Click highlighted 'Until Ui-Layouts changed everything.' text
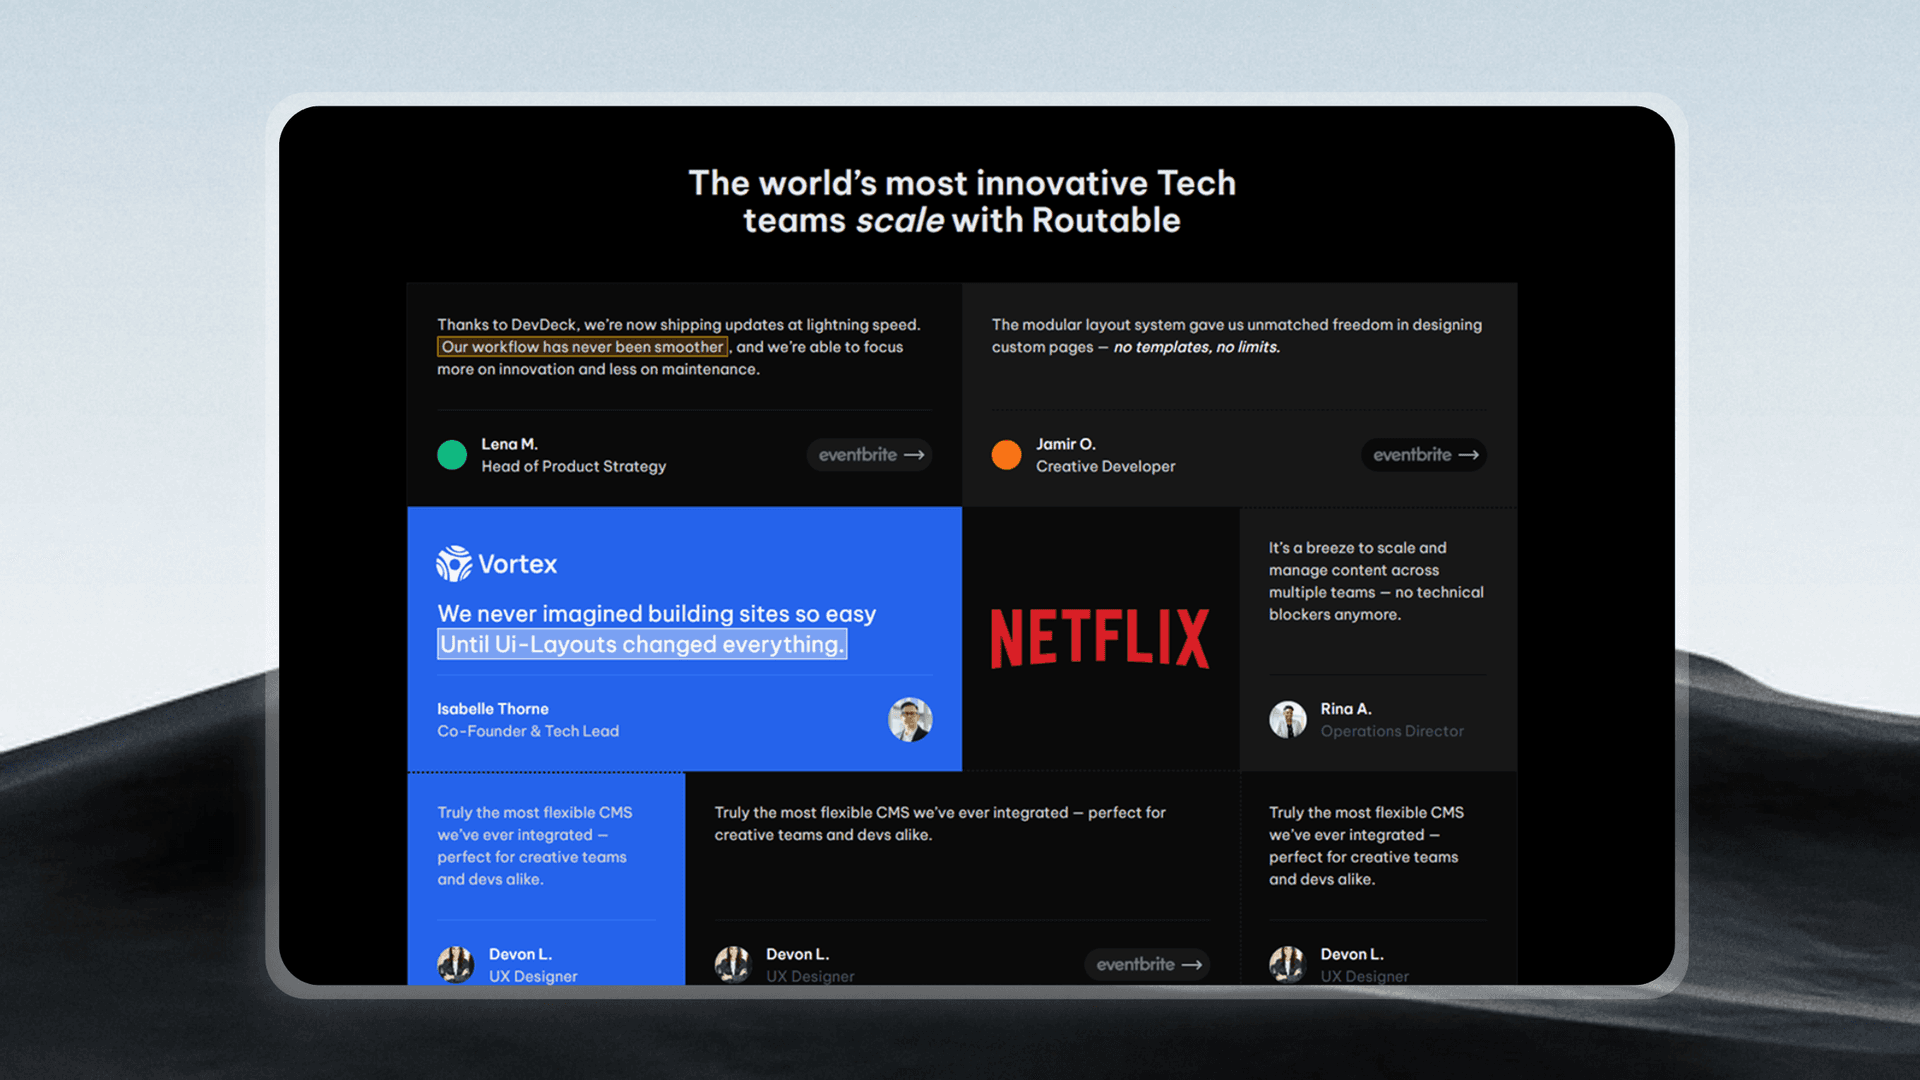This screenshot has height=1080, width=1920. pos(642,644)
